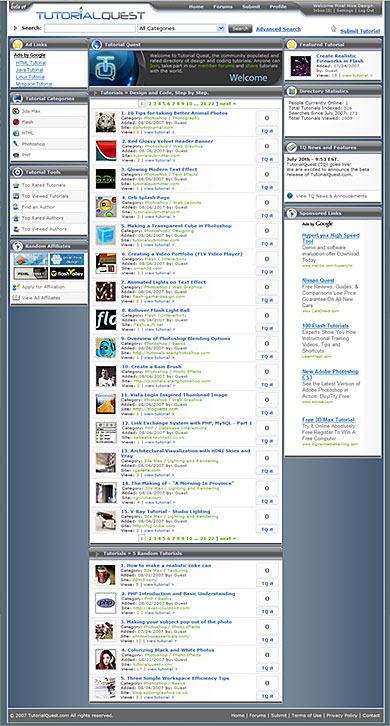Click the Apply for Affiliation icon
Image resolution: width=390 pixels, height=726 pixels.
[16, 287]
